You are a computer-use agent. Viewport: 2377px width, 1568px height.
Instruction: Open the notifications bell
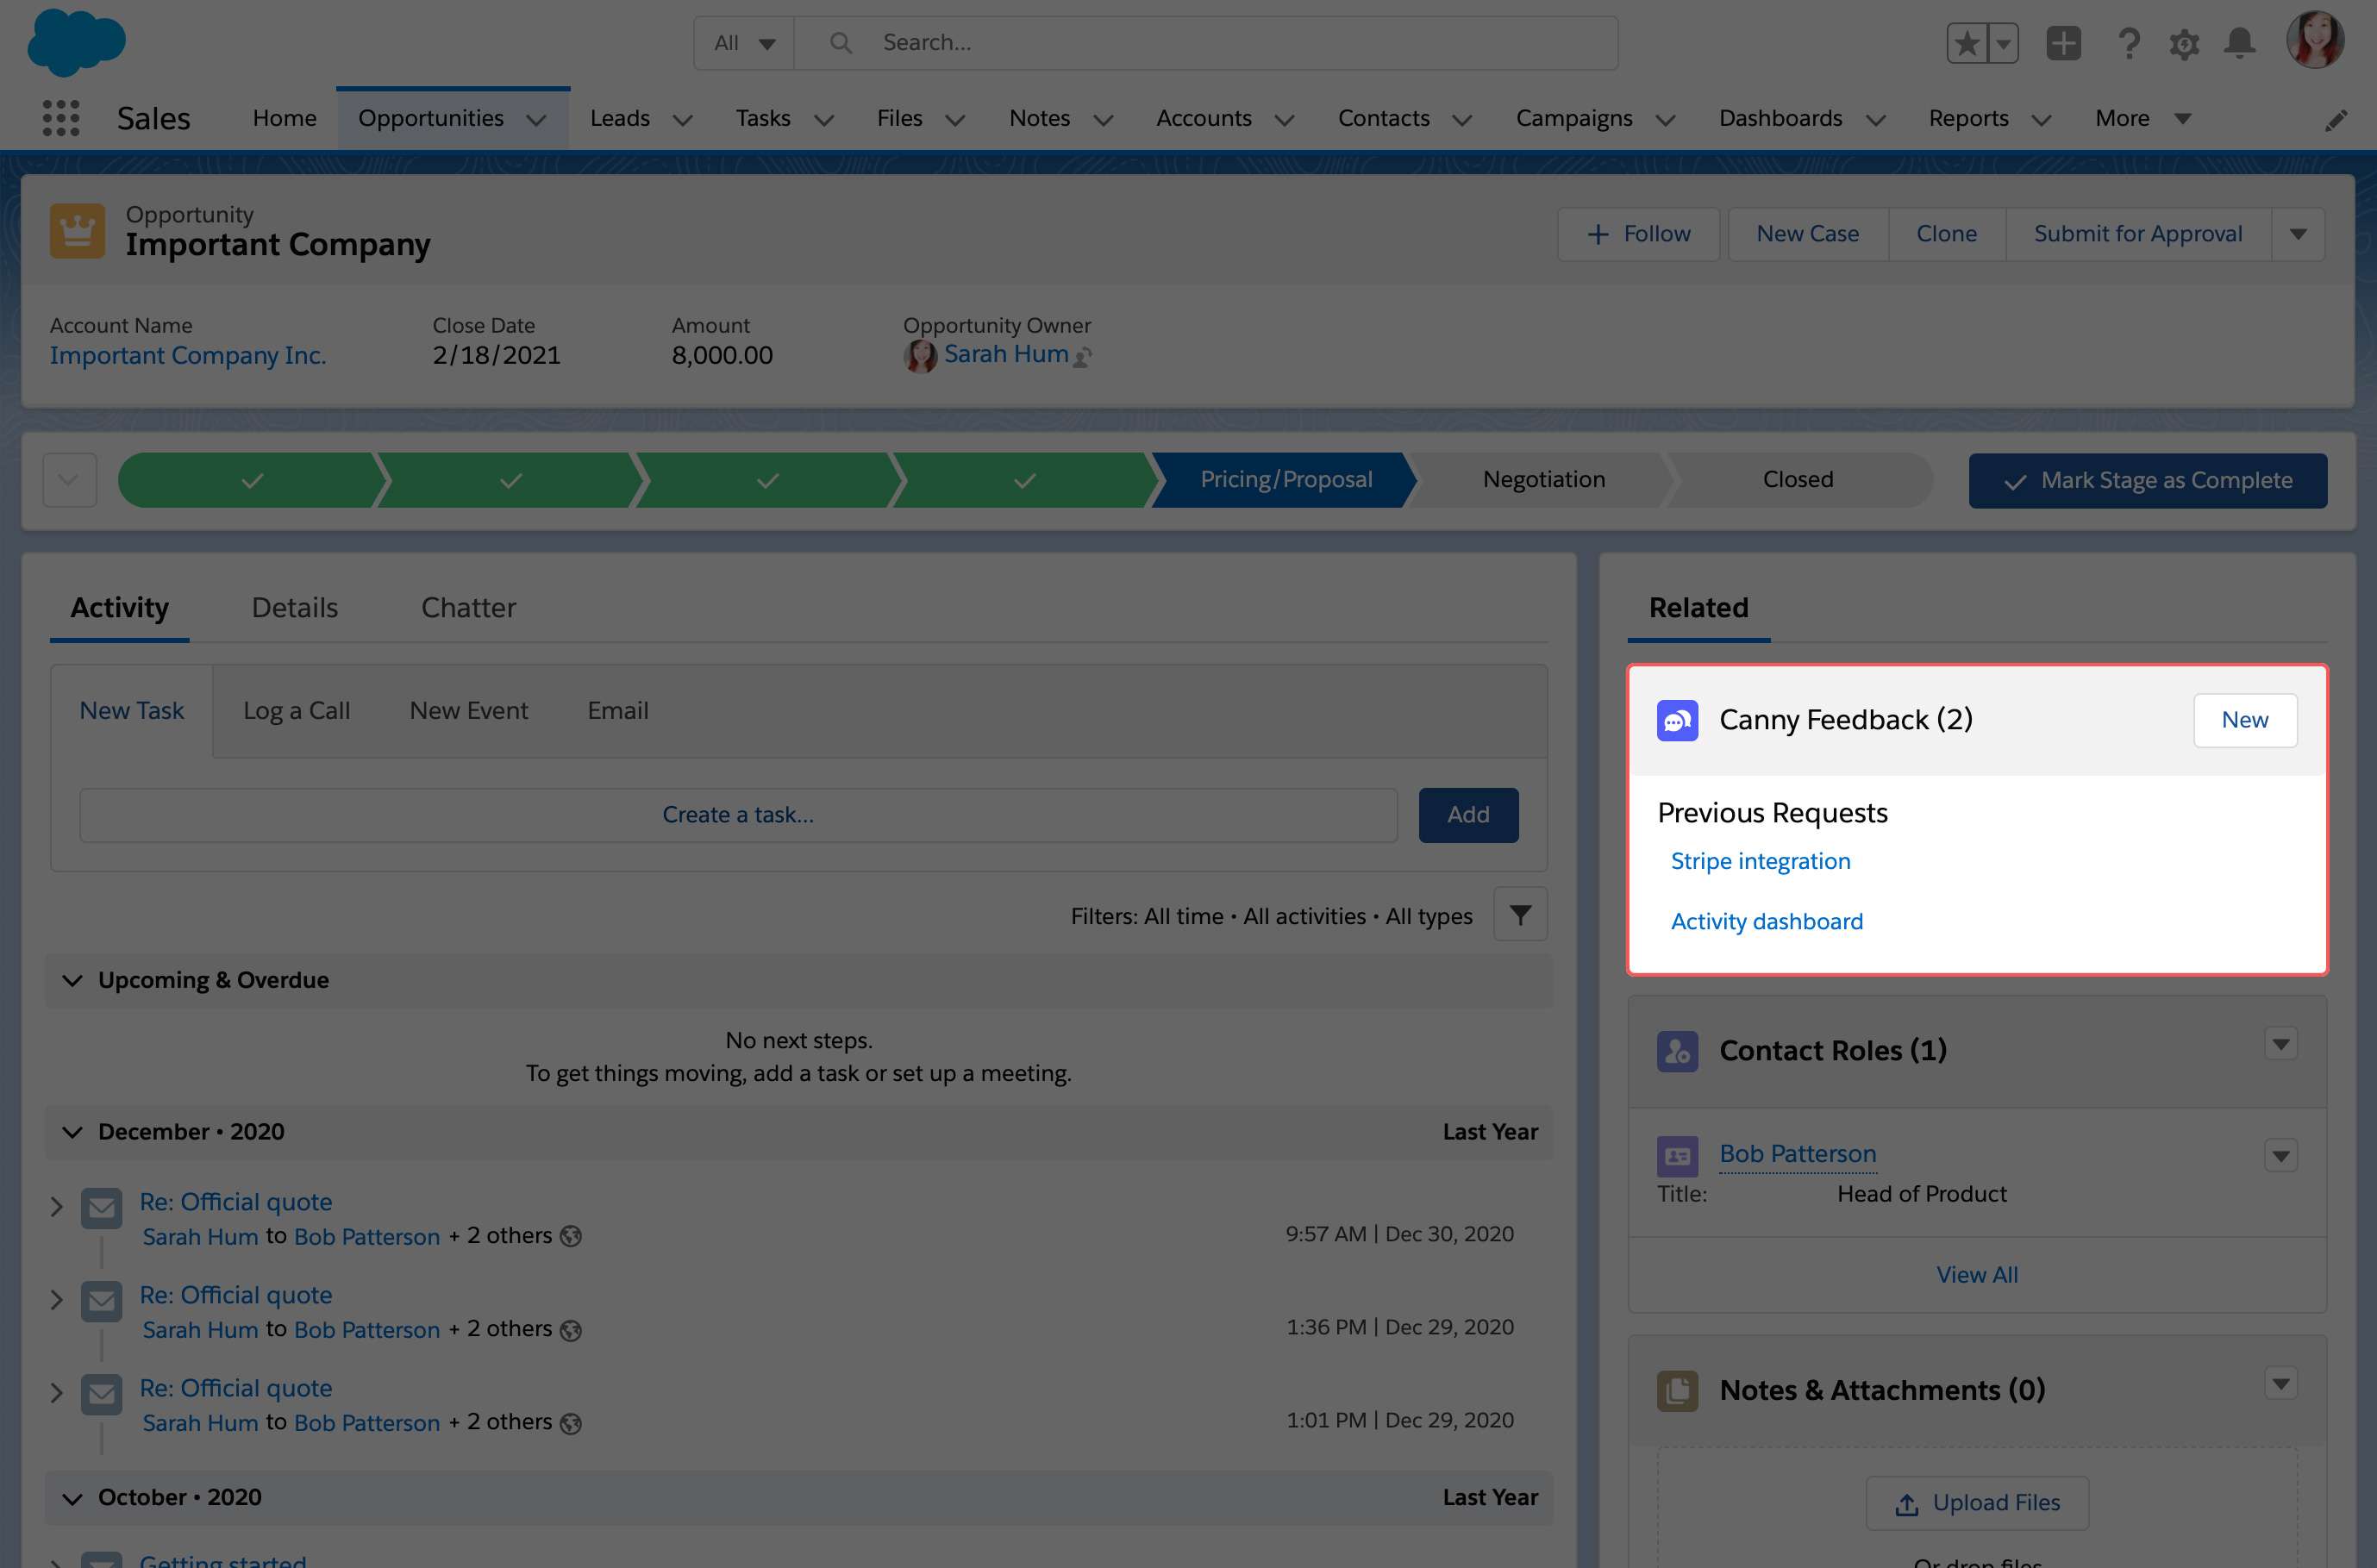point(2240,43)
